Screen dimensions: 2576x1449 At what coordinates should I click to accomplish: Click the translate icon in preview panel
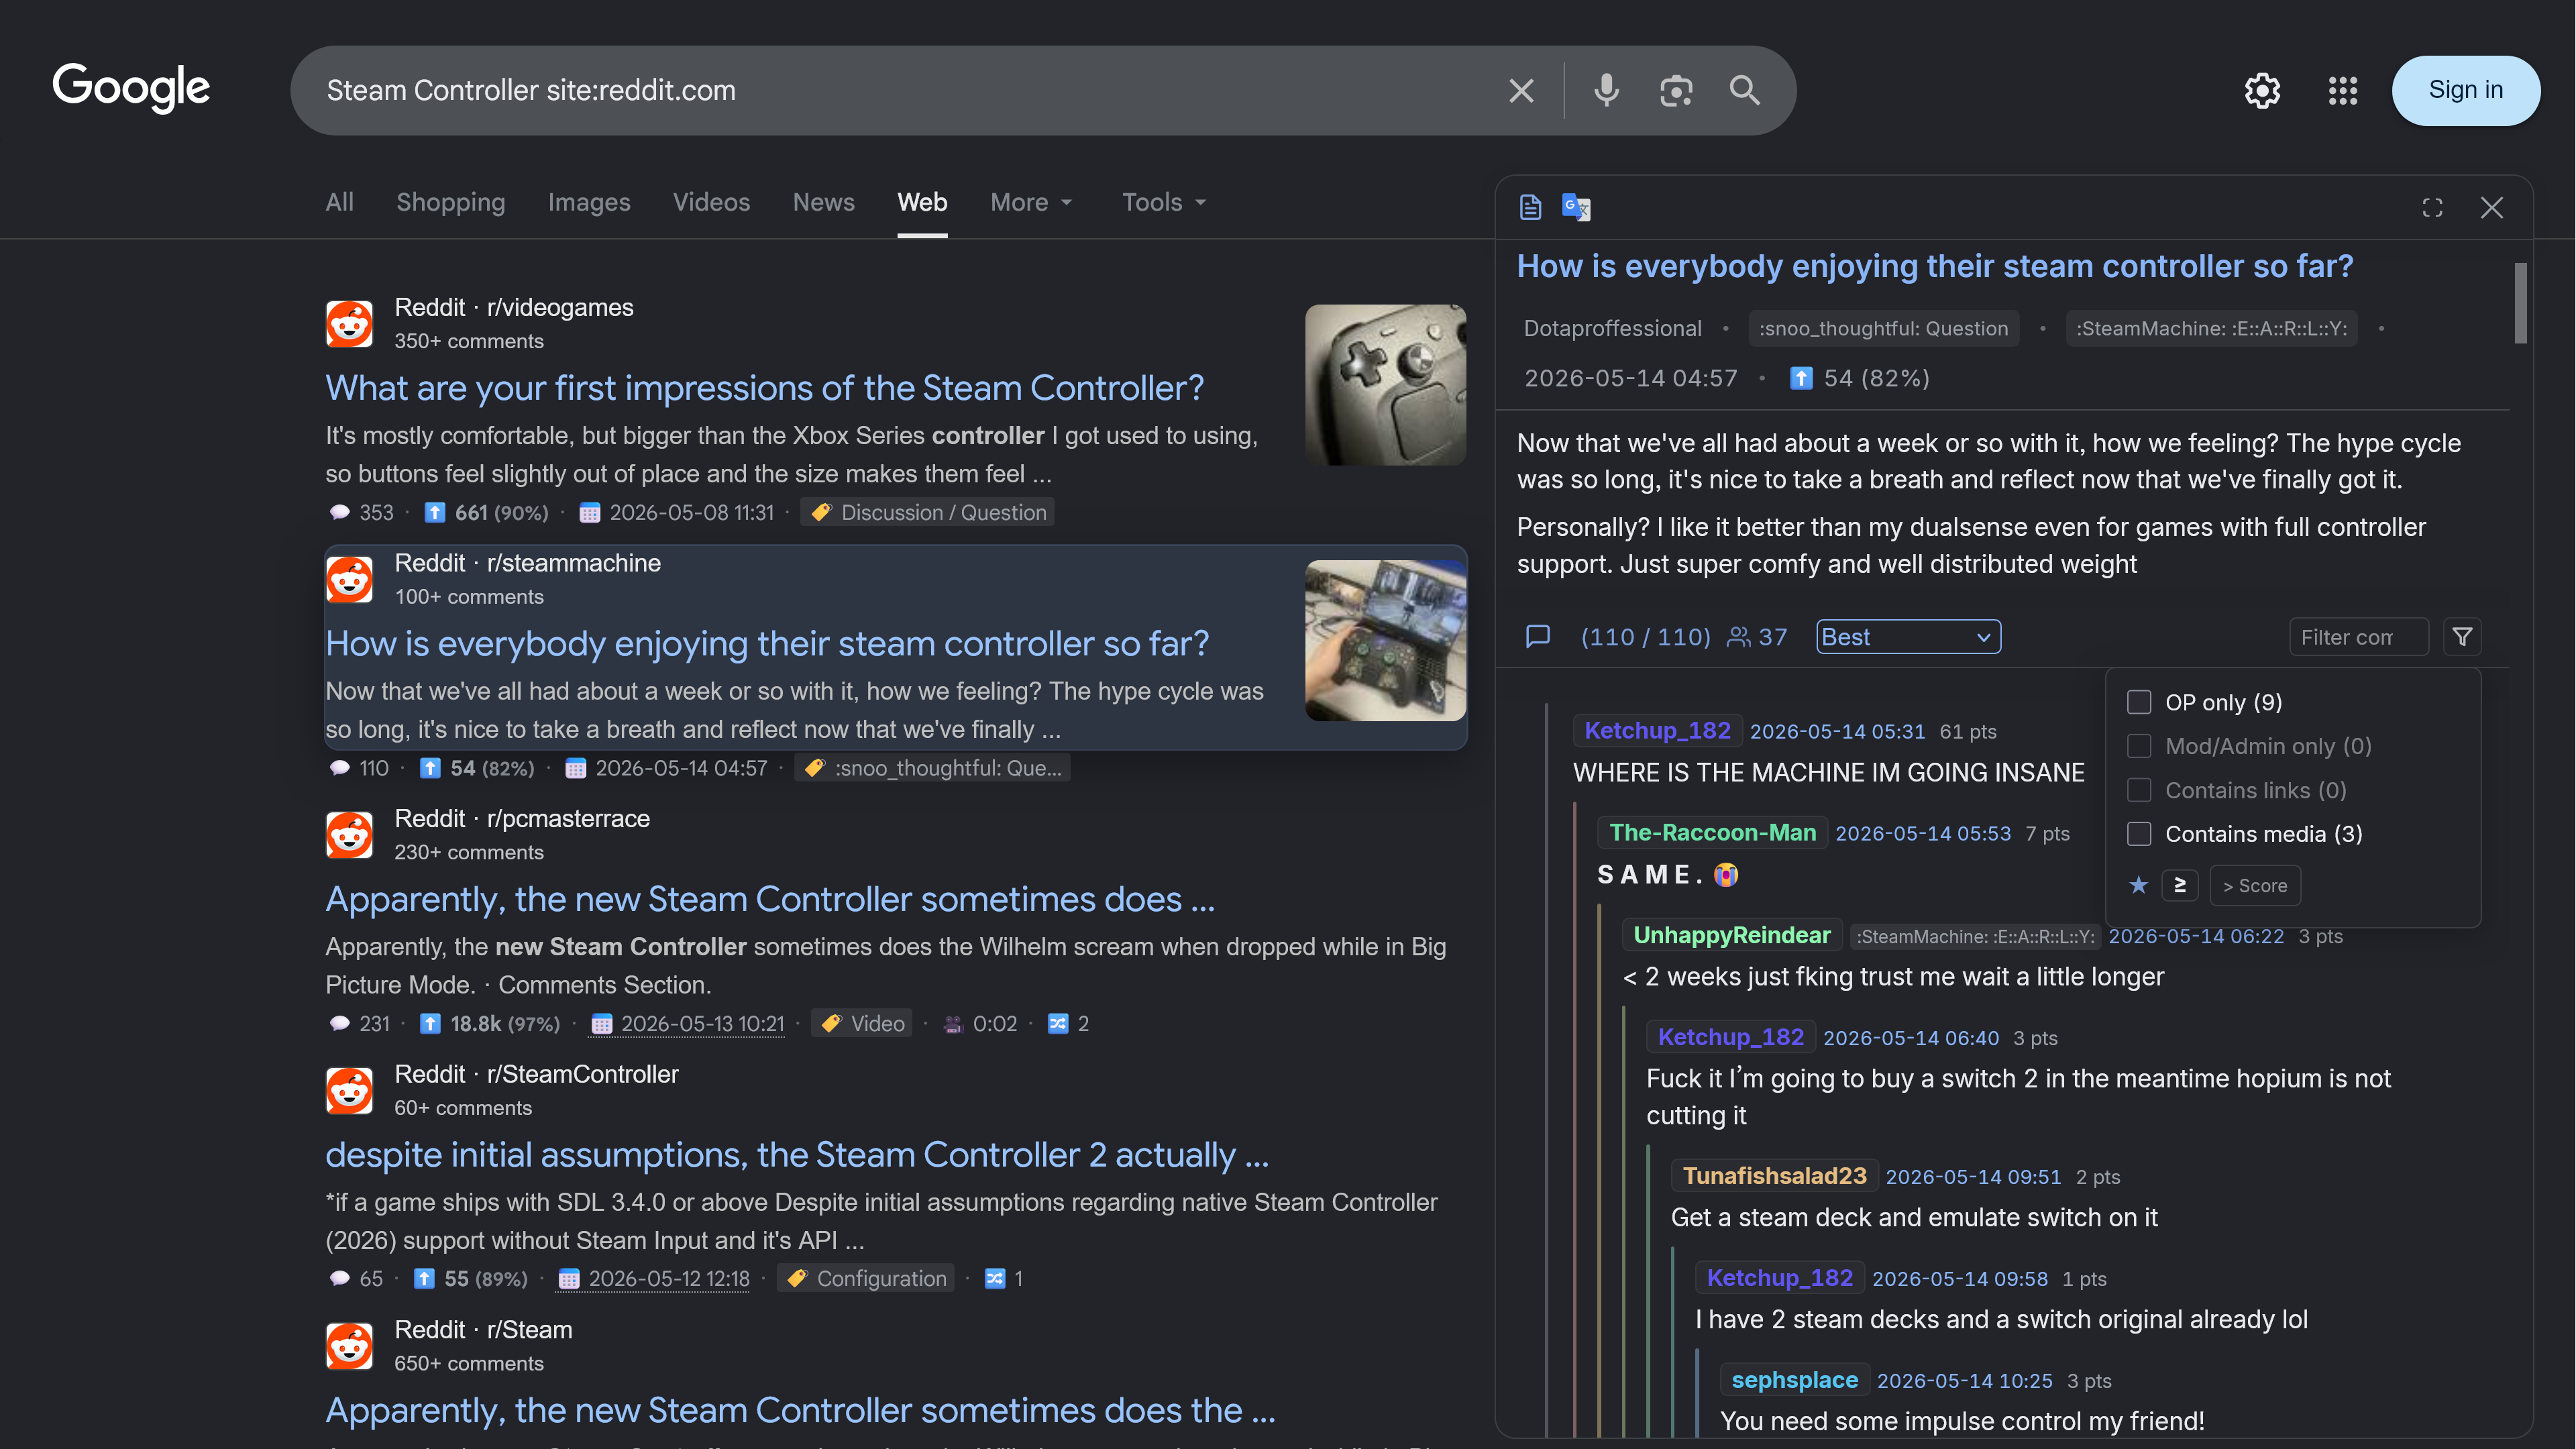1576,207
